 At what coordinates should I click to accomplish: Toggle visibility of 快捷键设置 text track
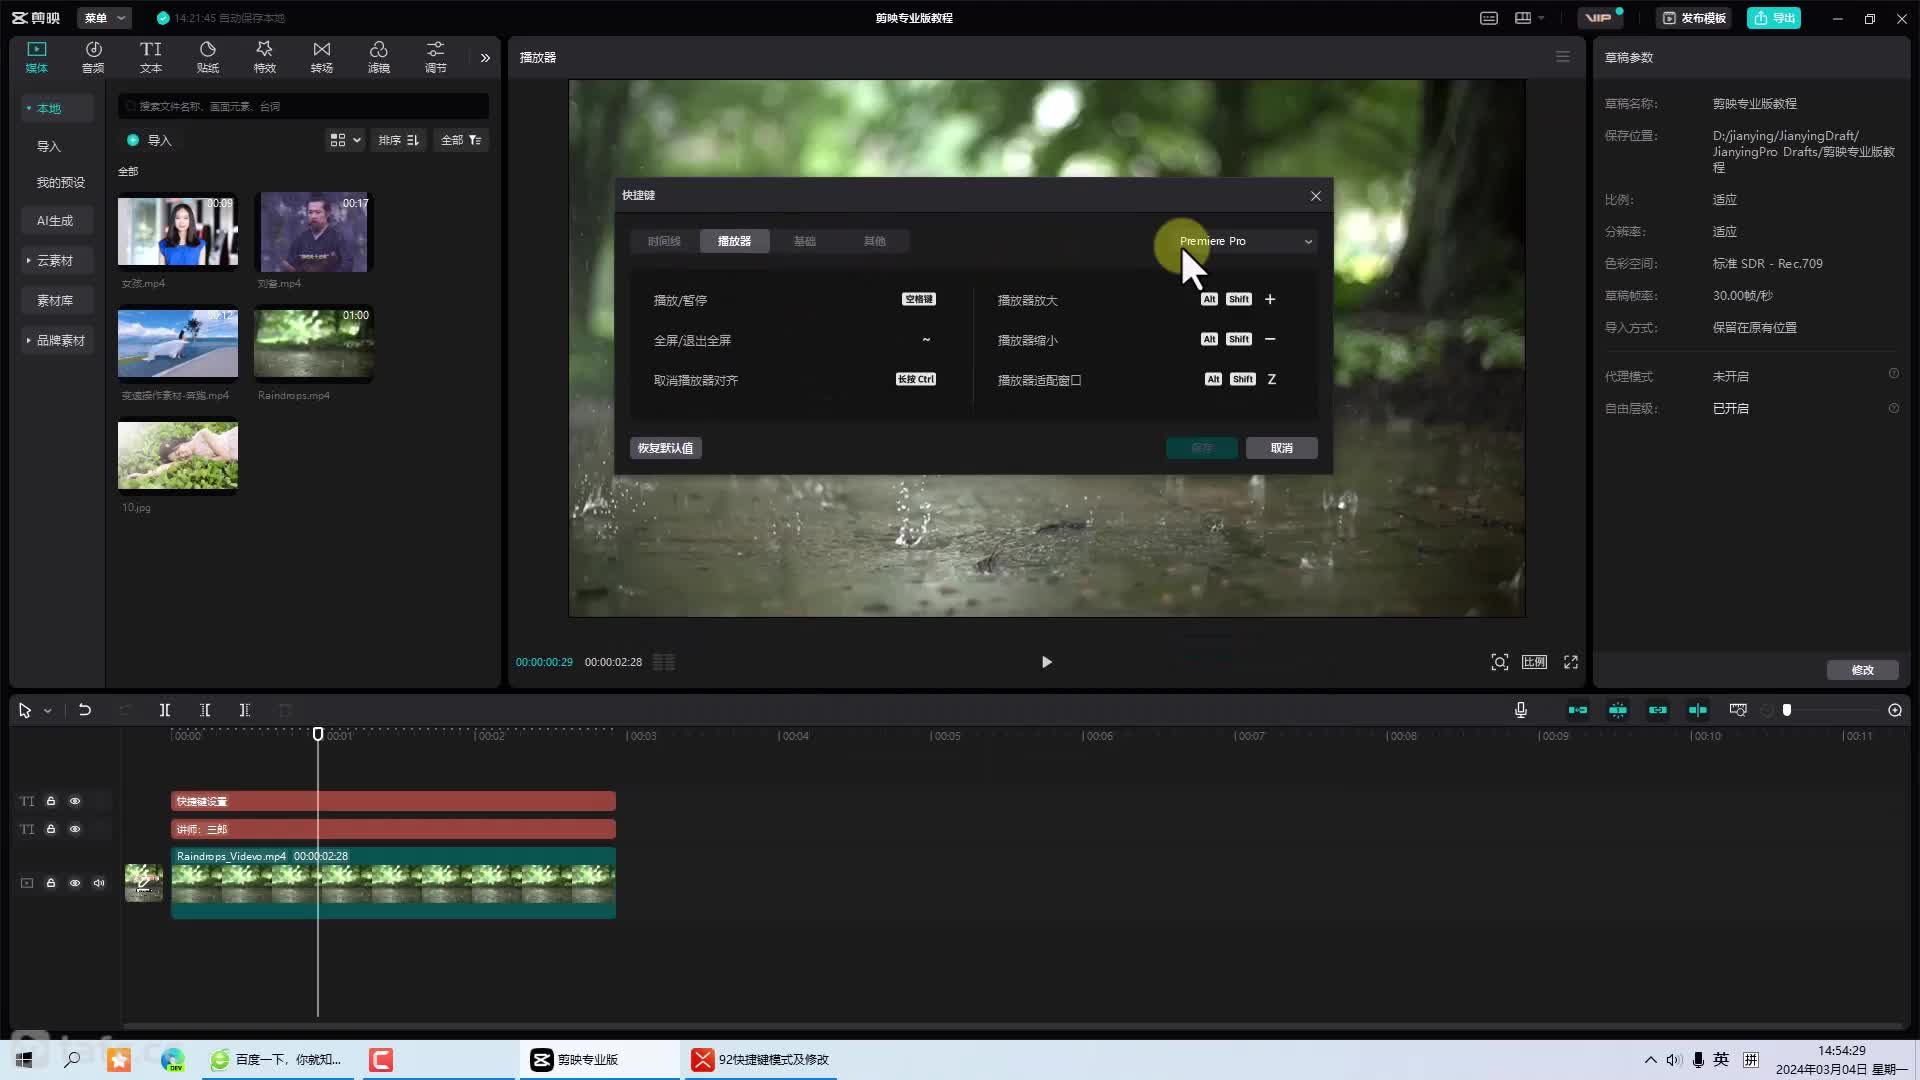pos(75,801)
